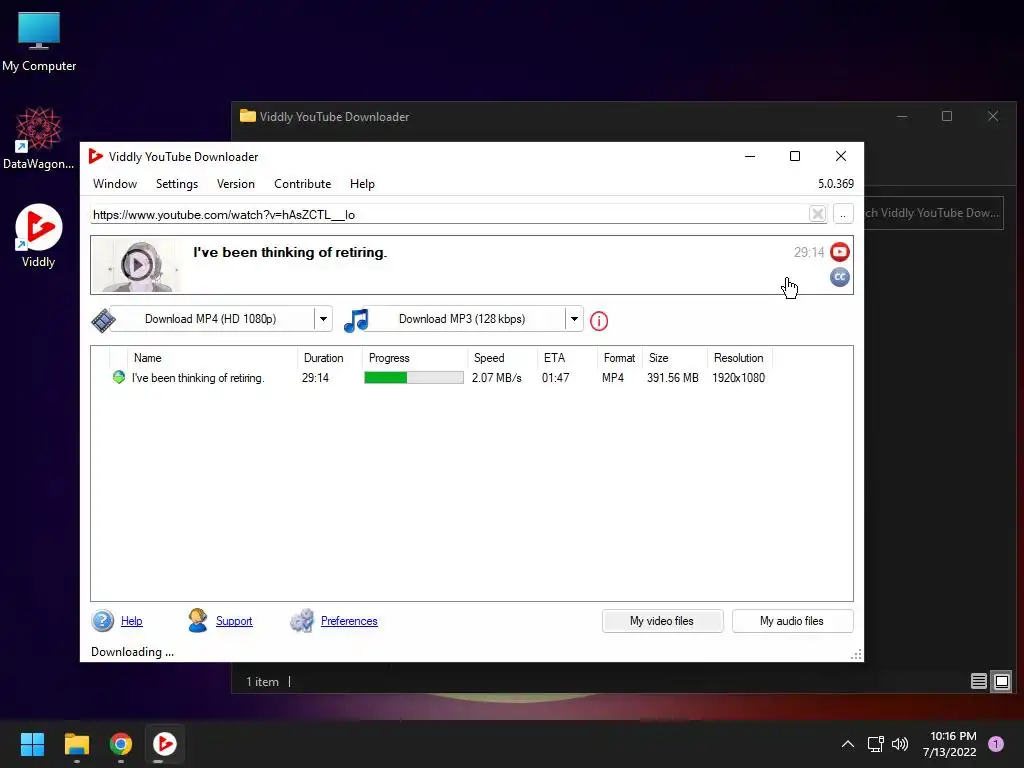
Task: Open My audio files
Action: 792,620
